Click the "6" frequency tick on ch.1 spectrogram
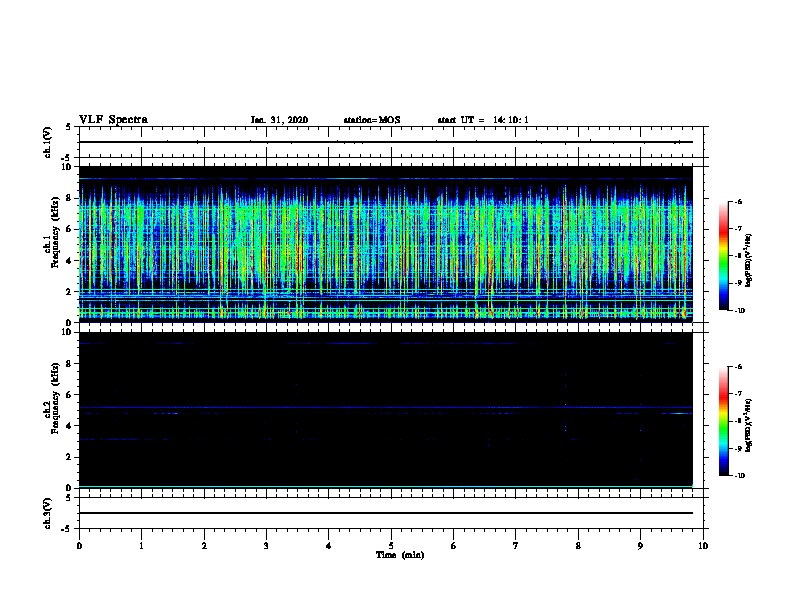Image resolution: width=792 pixels, height=612 pixels. click(69, 230)
